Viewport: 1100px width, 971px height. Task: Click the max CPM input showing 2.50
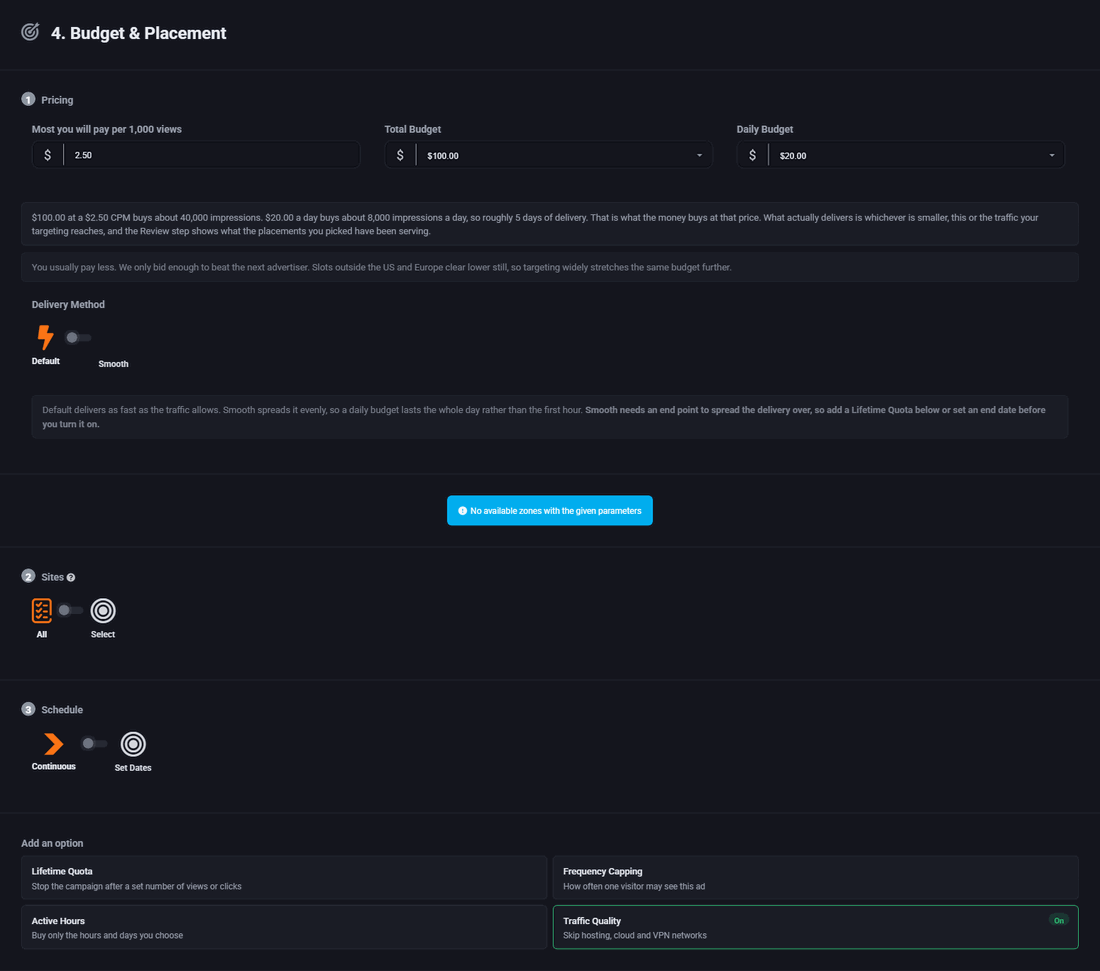tap(211, 155)
